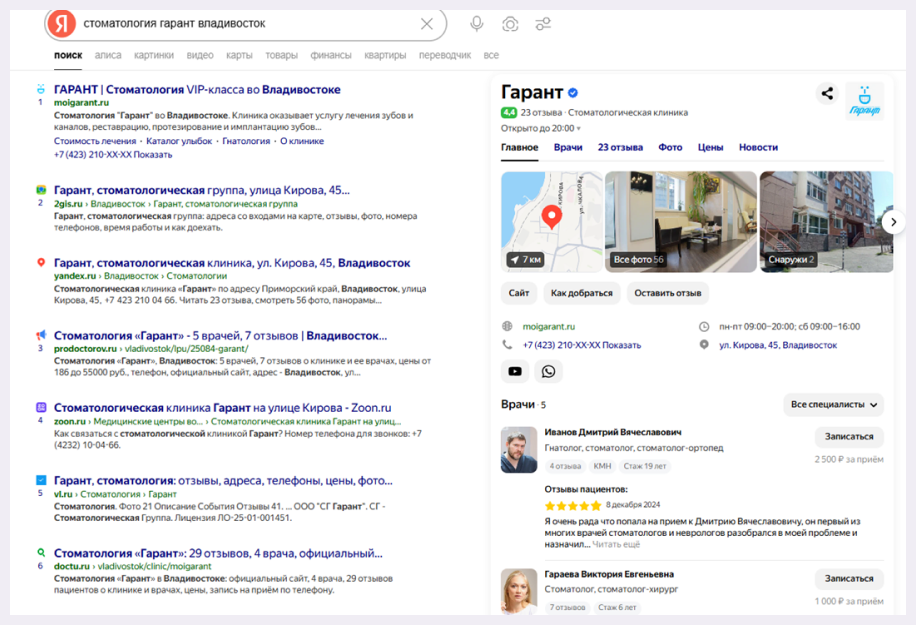Open the финансы tab
This screenshot has width=916, height=625.
331,55
